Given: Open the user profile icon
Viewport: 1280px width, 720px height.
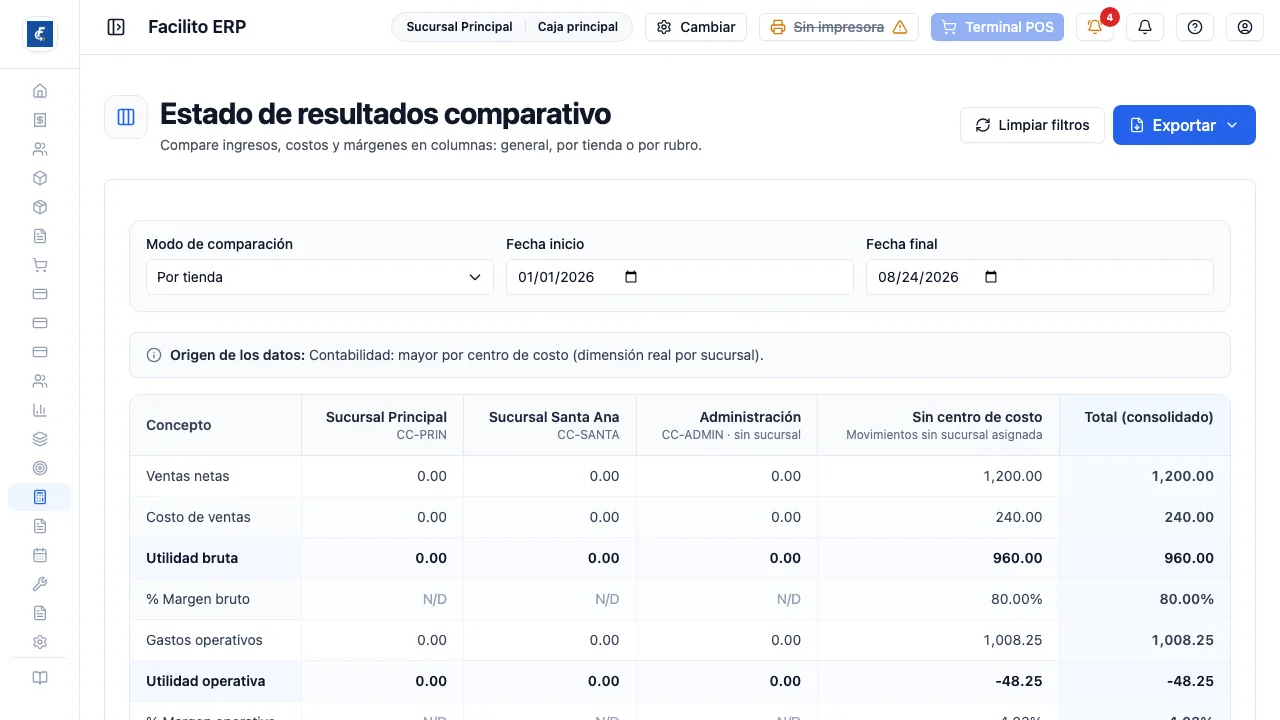Looking at the screenshot, I should [x=1245, y=27].
